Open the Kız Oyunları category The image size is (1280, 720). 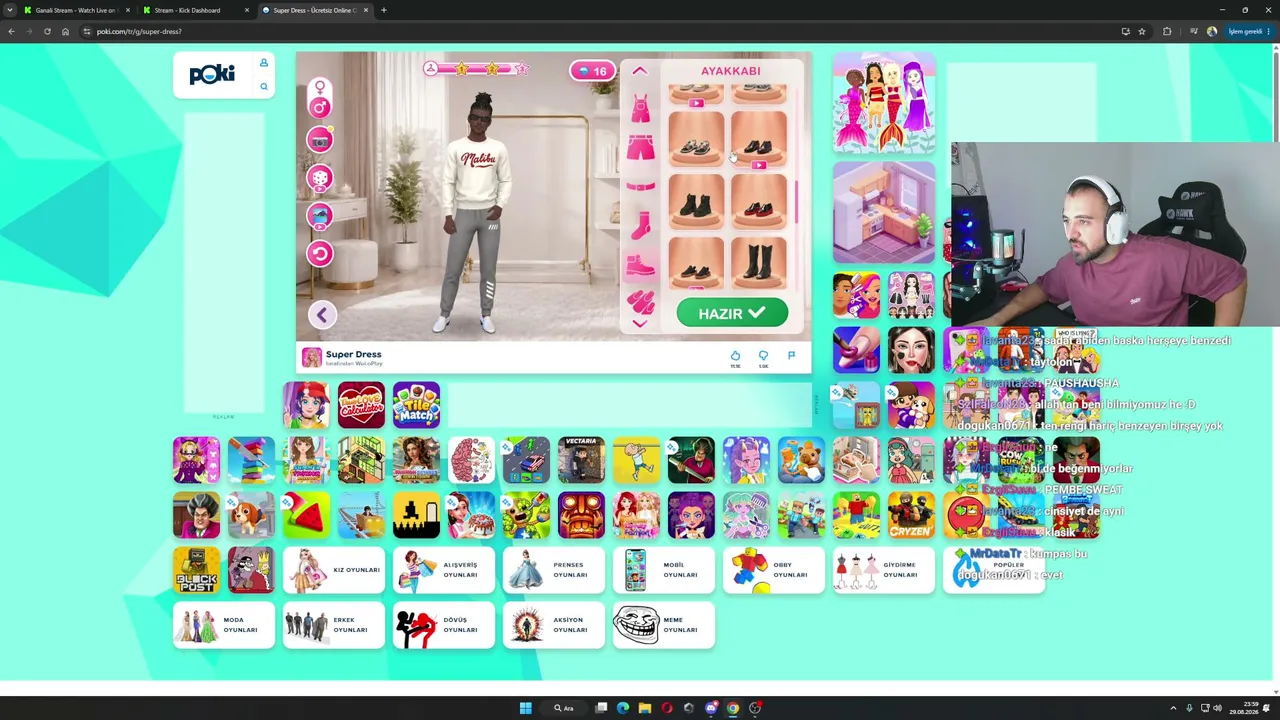[x=334, y=570]
